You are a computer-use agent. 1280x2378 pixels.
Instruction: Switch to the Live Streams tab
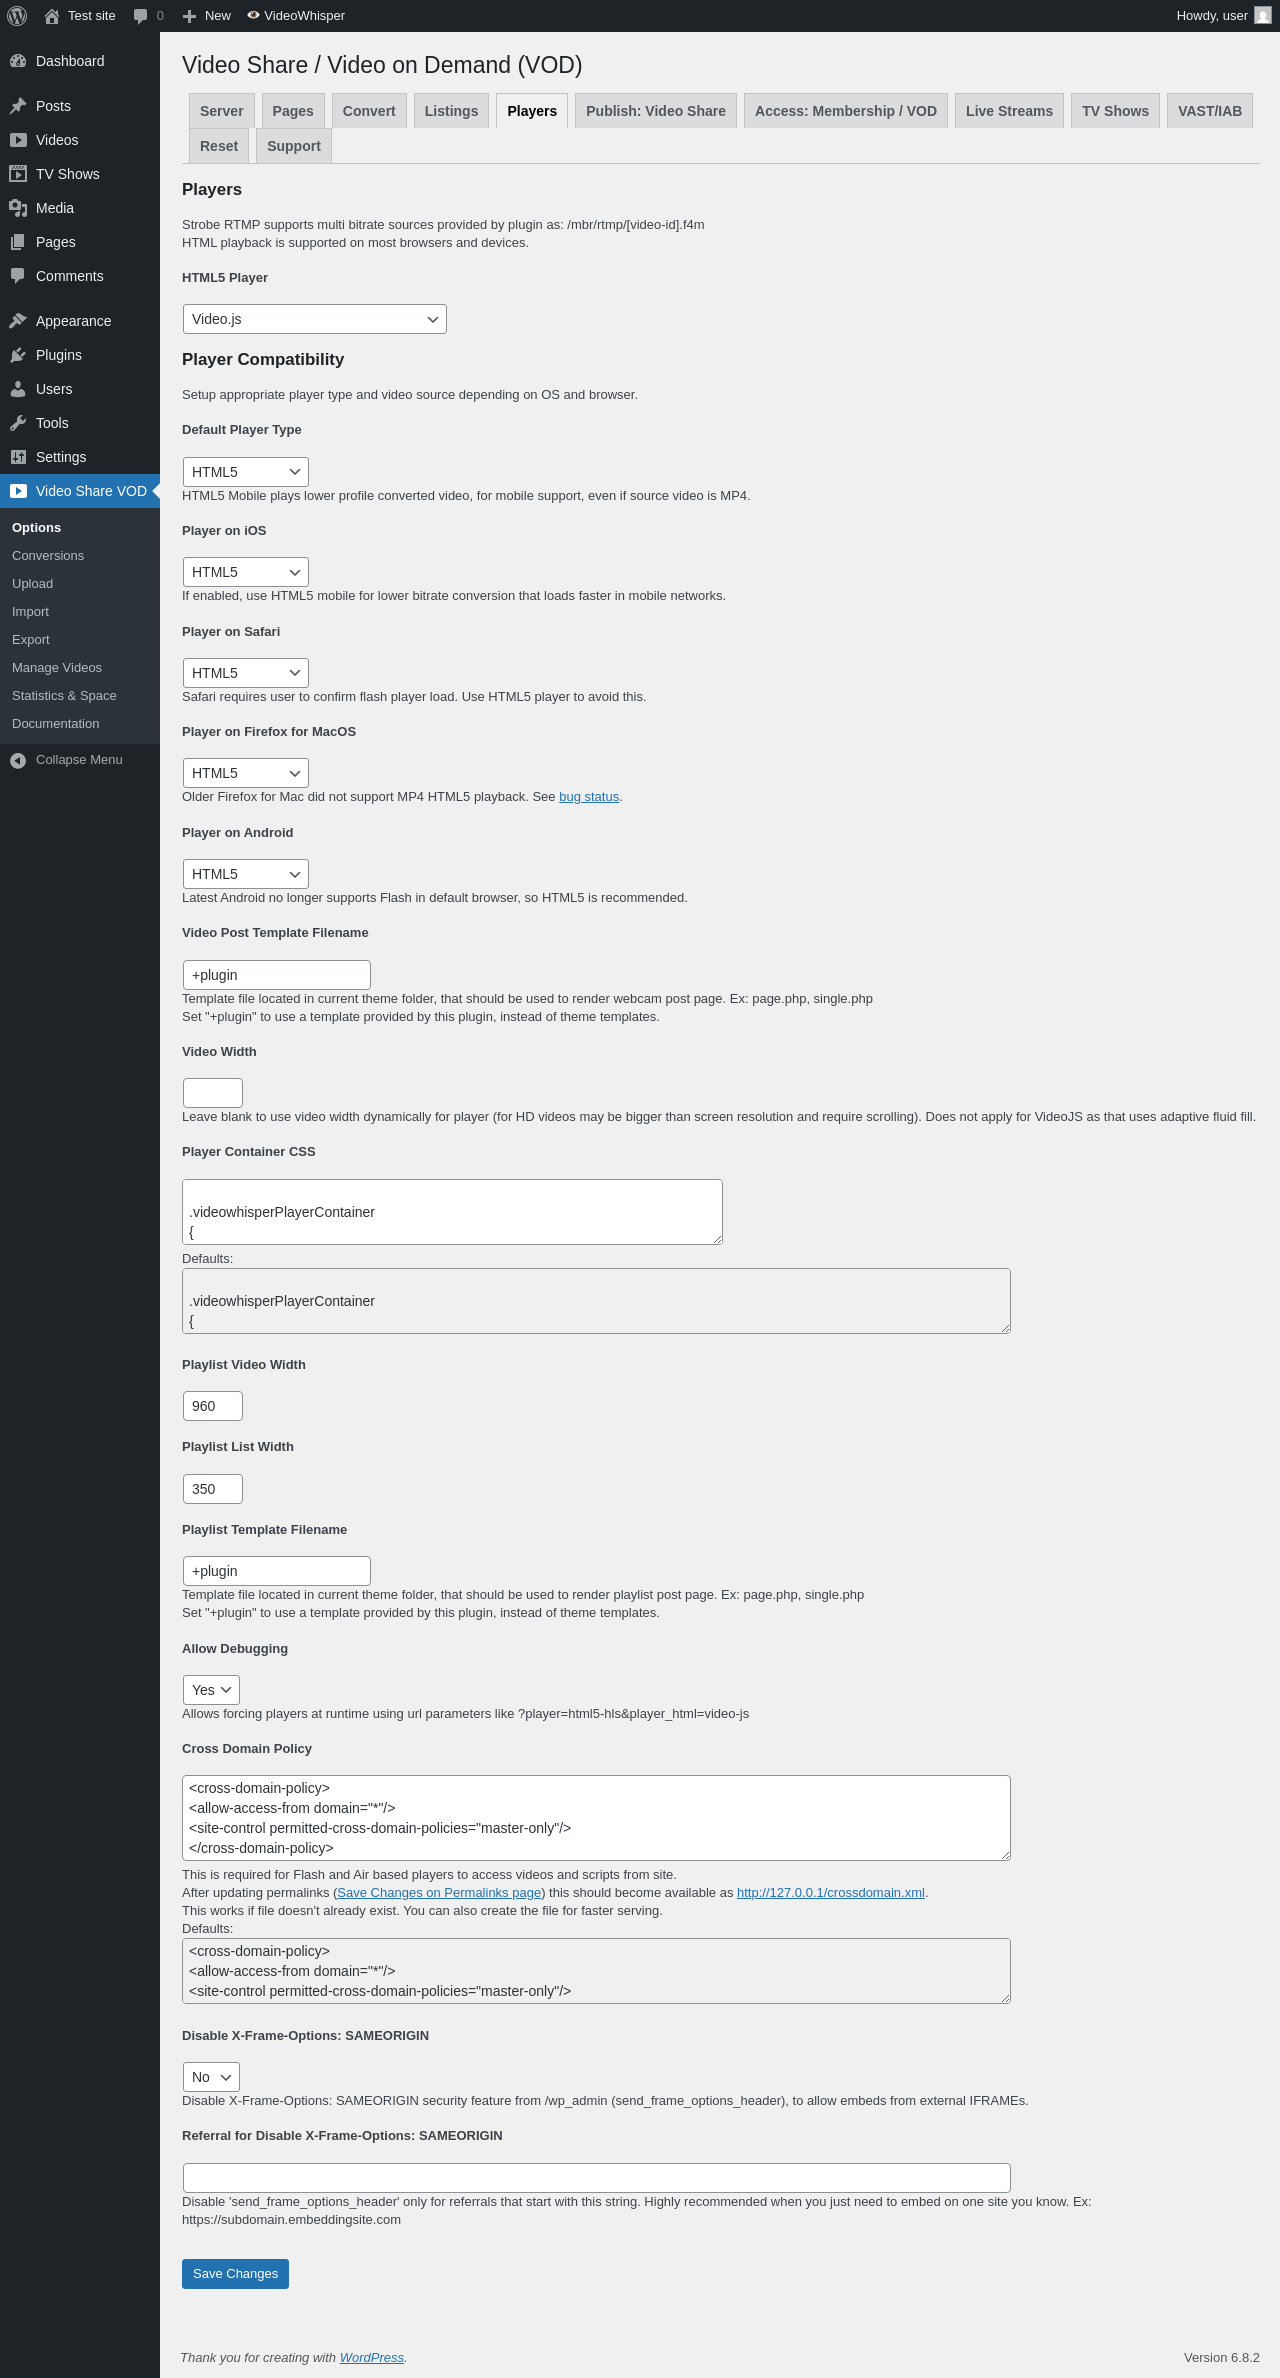pyautogui.click(x=1009, y=111)
